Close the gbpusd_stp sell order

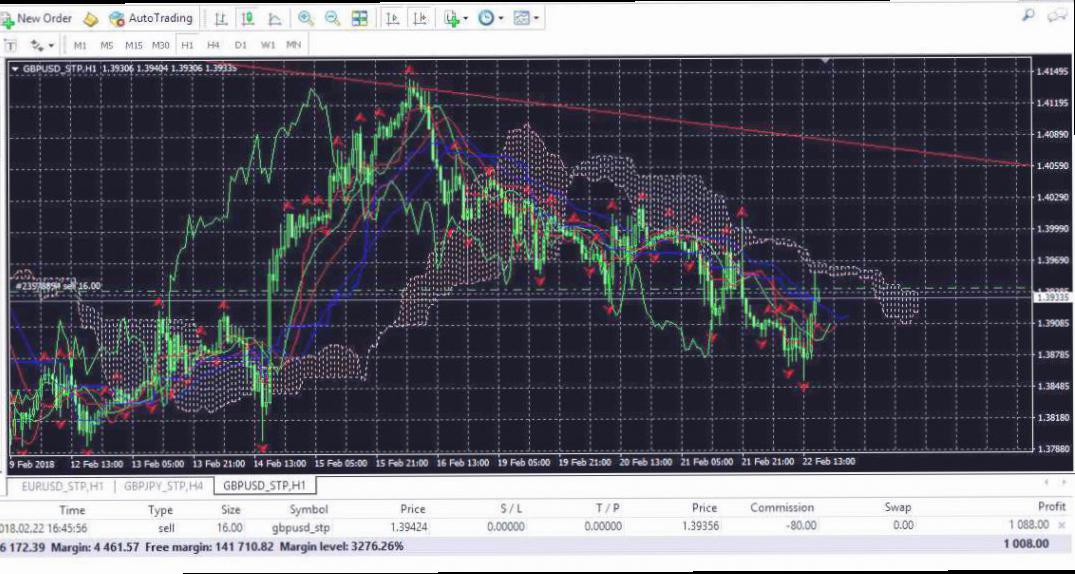1062,525
